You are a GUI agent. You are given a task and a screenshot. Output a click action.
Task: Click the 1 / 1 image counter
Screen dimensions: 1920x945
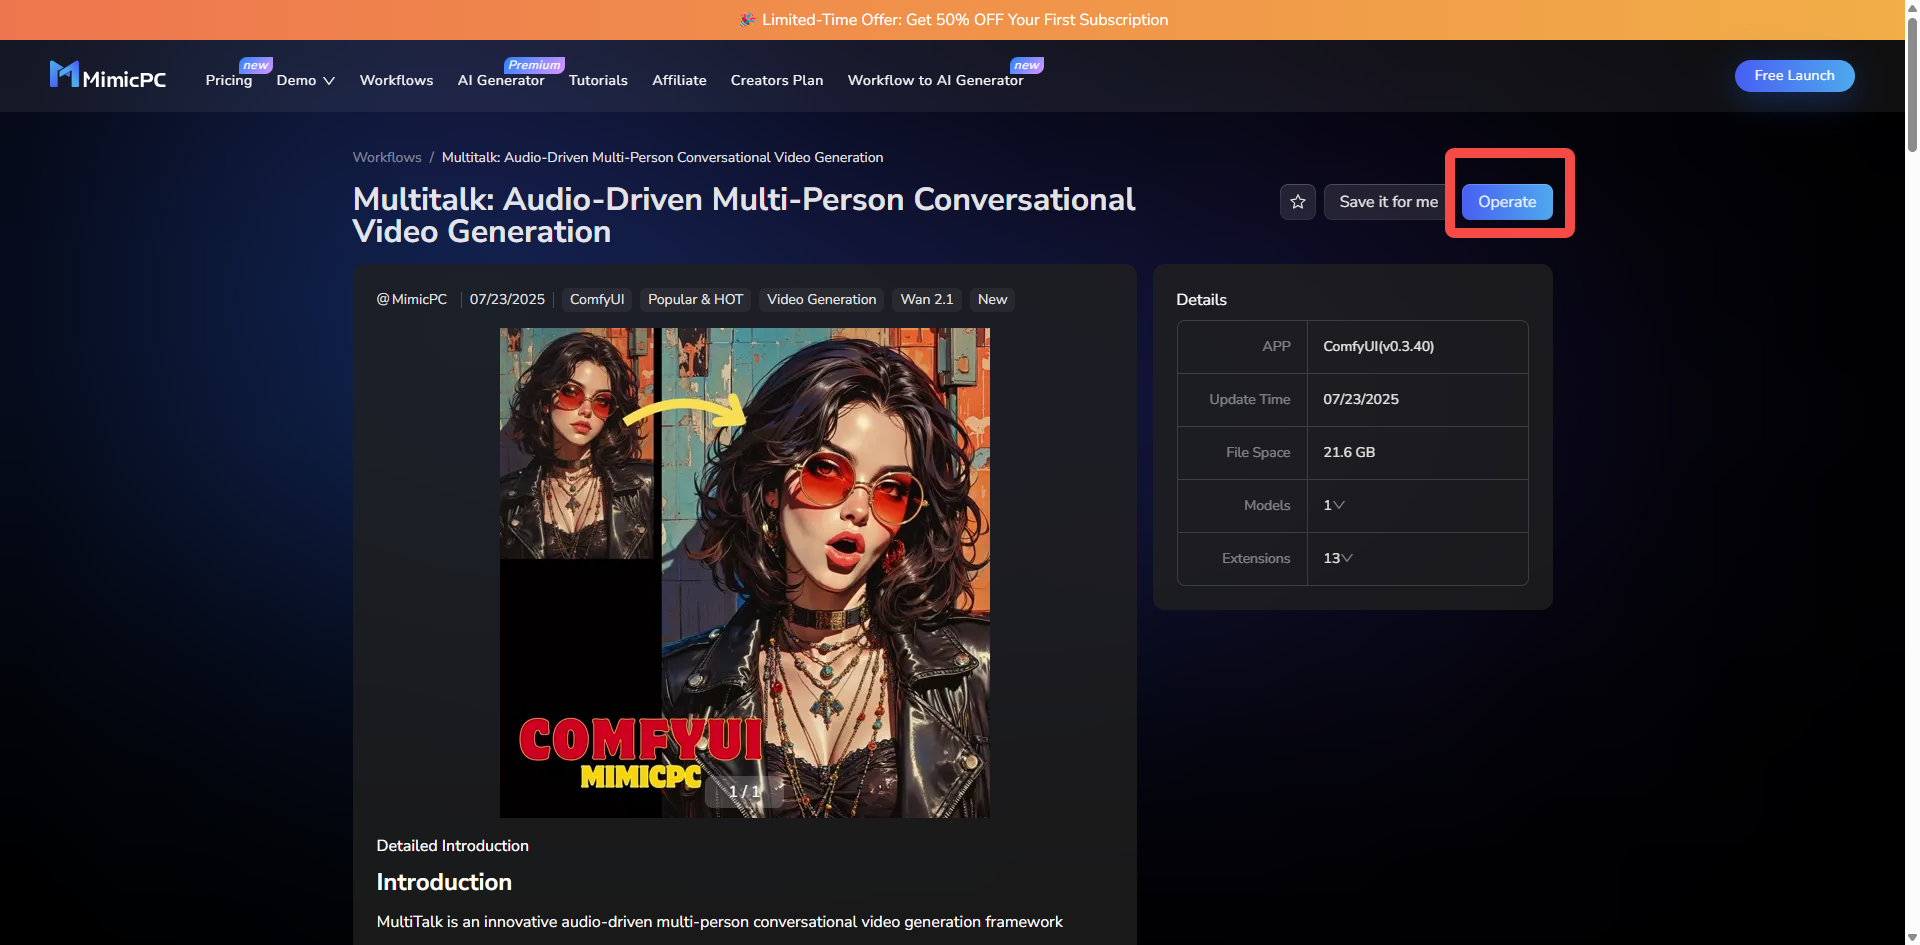coord(744,791)
